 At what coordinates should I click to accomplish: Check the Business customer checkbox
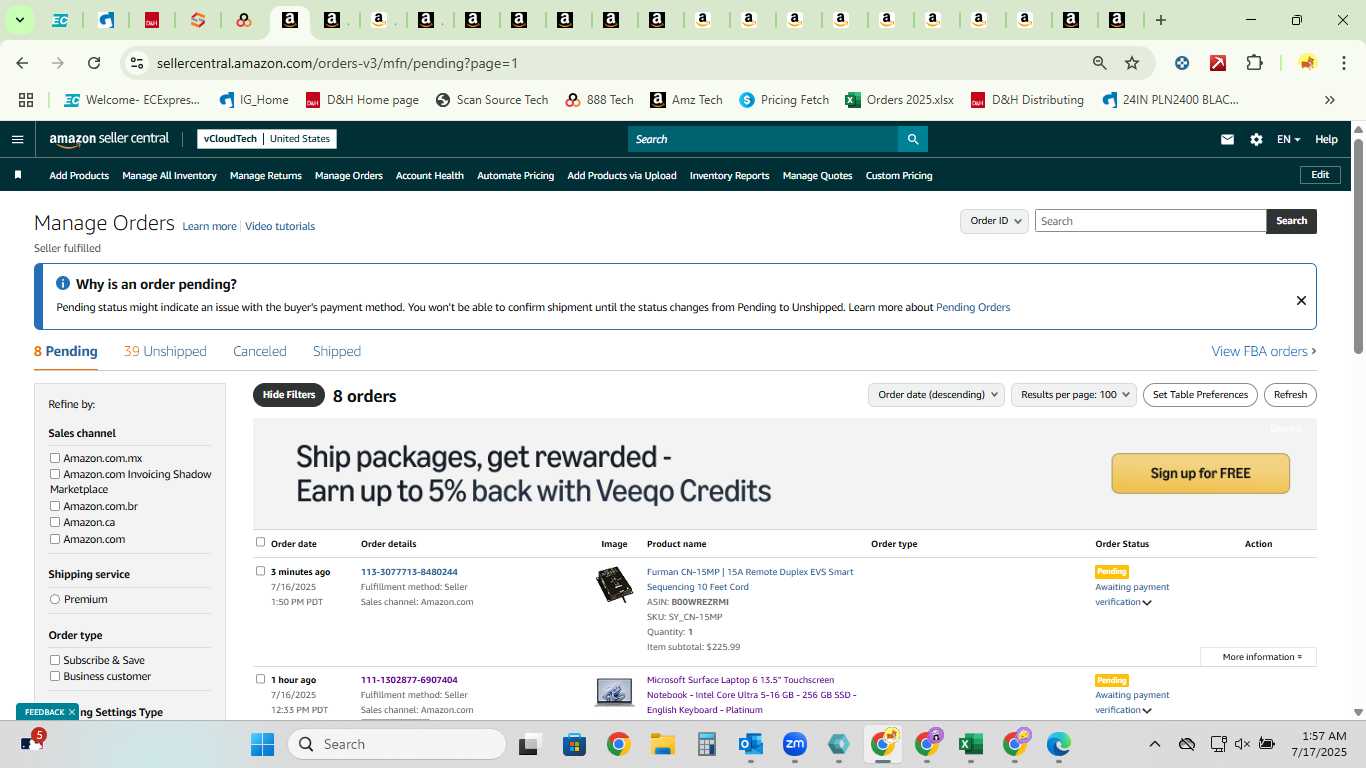tap(55, 676)
